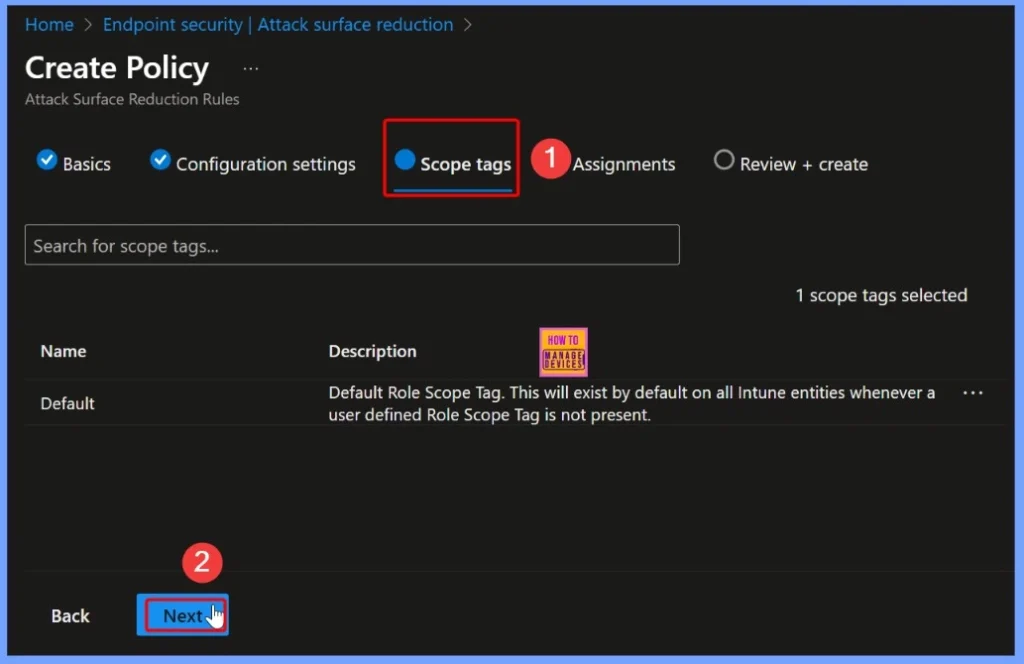Click the red number 2 badge
The width and height of the screenshot is (1024, 664).
(201, 562)
